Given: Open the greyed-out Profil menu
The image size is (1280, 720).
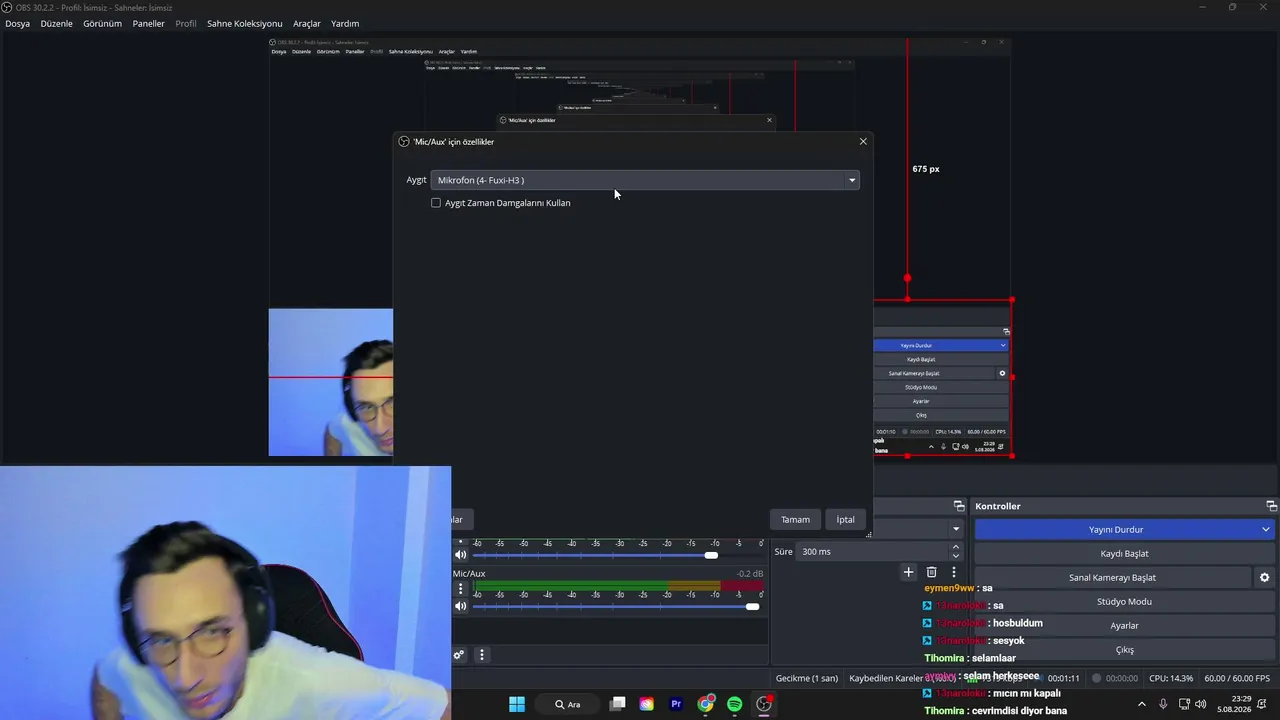Looking at the screenshot, I should tap(186, 23).
